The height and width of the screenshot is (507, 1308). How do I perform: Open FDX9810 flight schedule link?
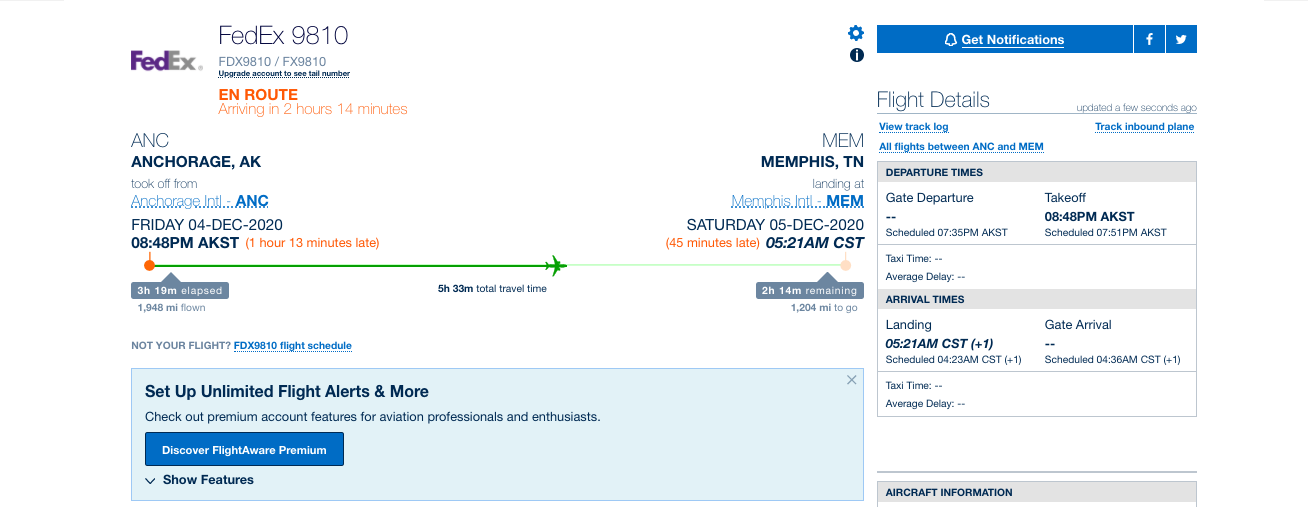[293, 346]
